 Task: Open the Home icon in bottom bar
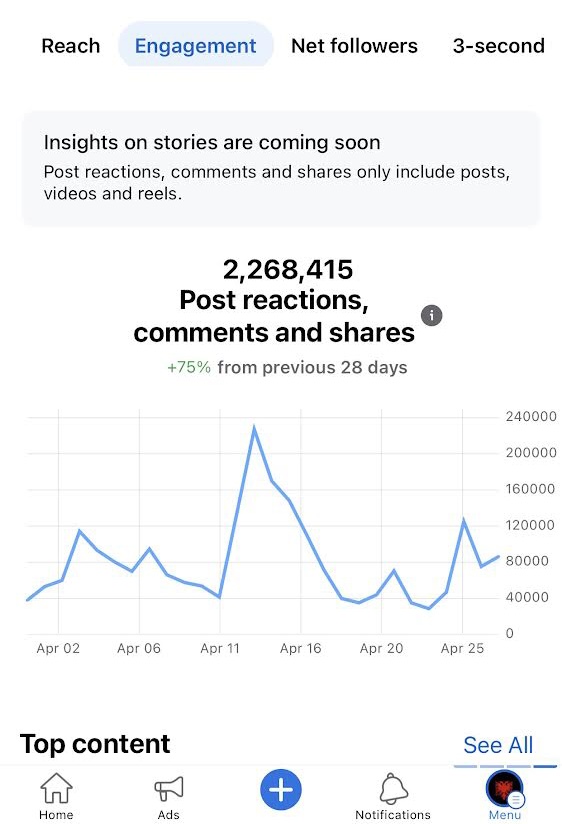click(x=56, y=788)
